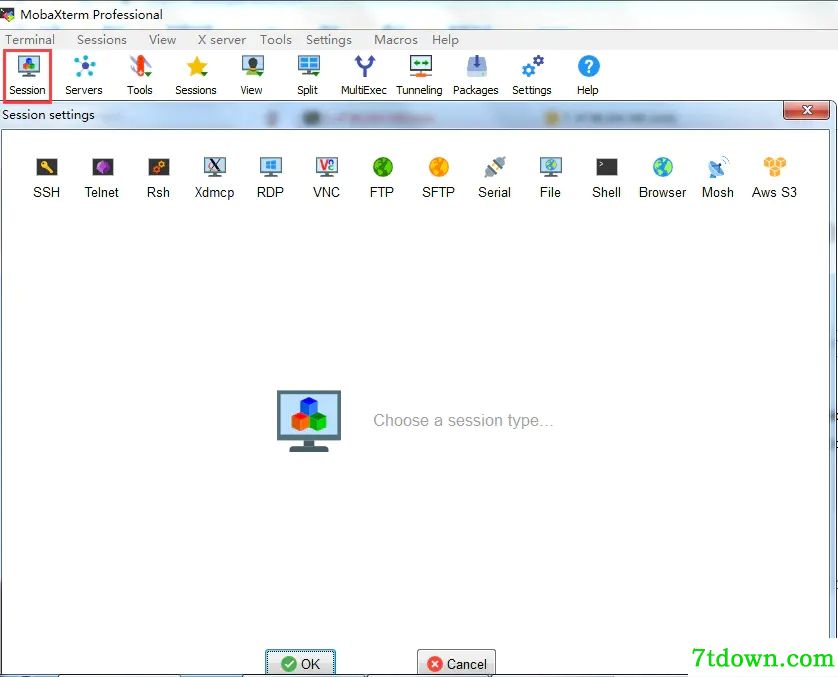Screen dimensions: 838x677
Task: Open the Settings menu in menu bar
Action: pos(329,40)
